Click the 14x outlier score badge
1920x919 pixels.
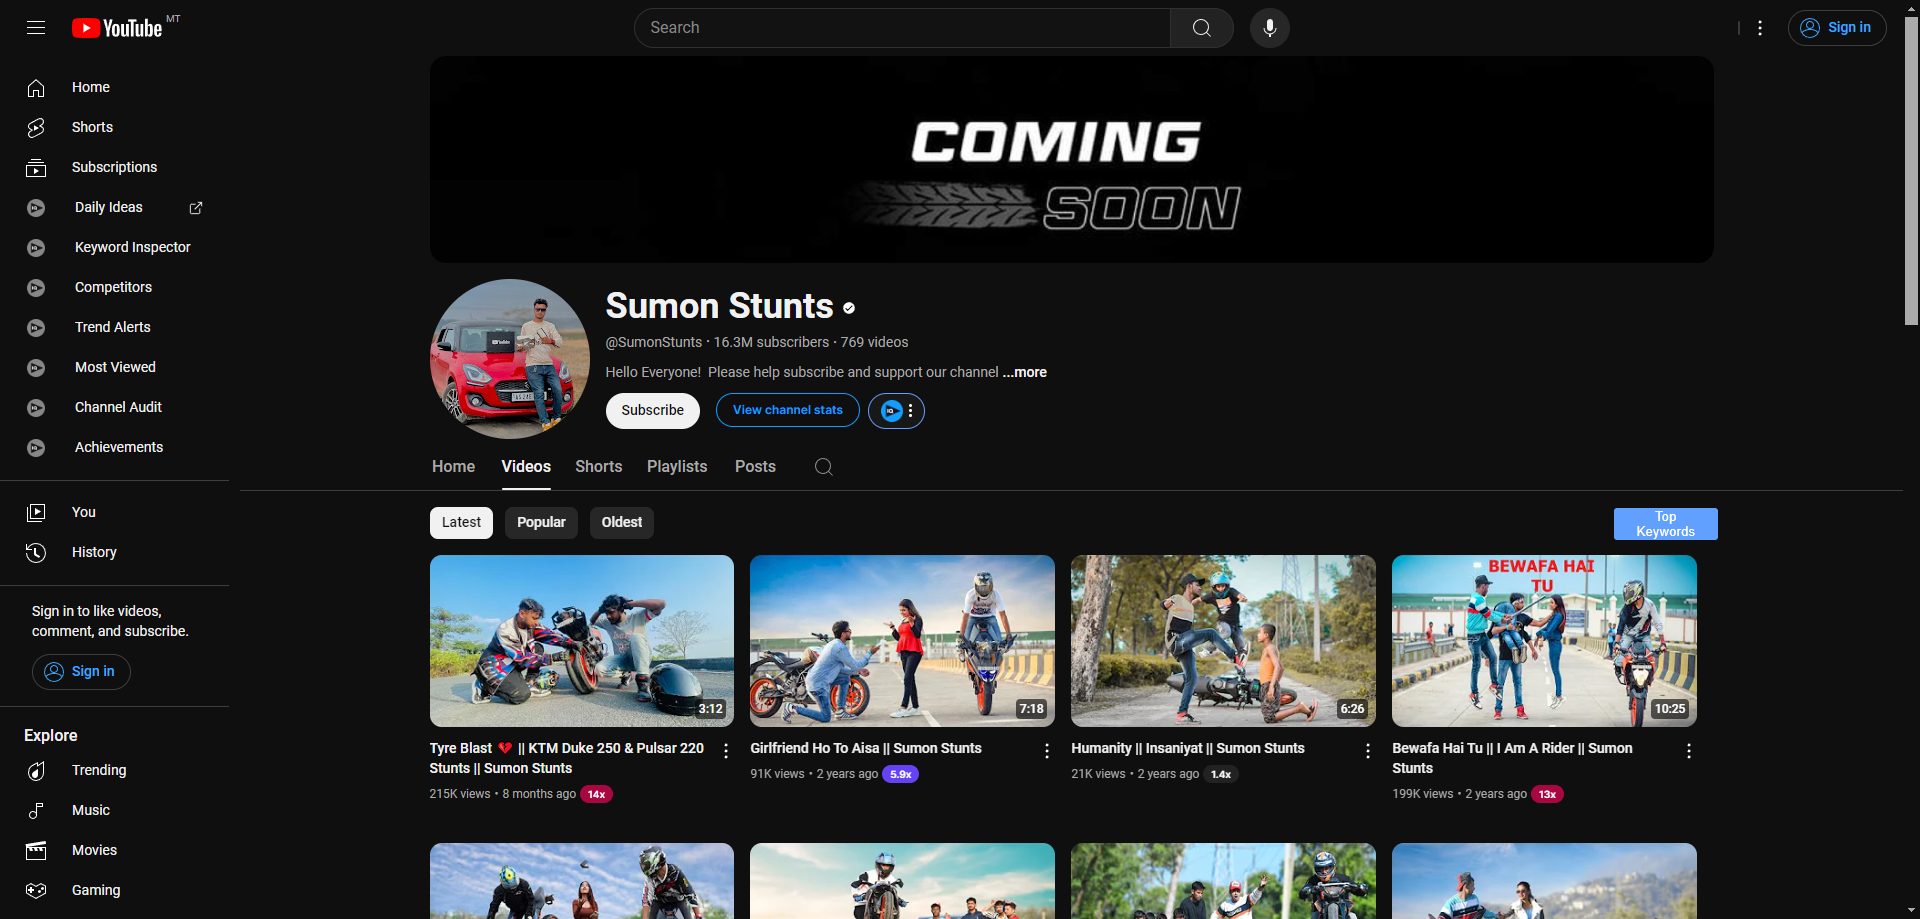tap(597, 794)
